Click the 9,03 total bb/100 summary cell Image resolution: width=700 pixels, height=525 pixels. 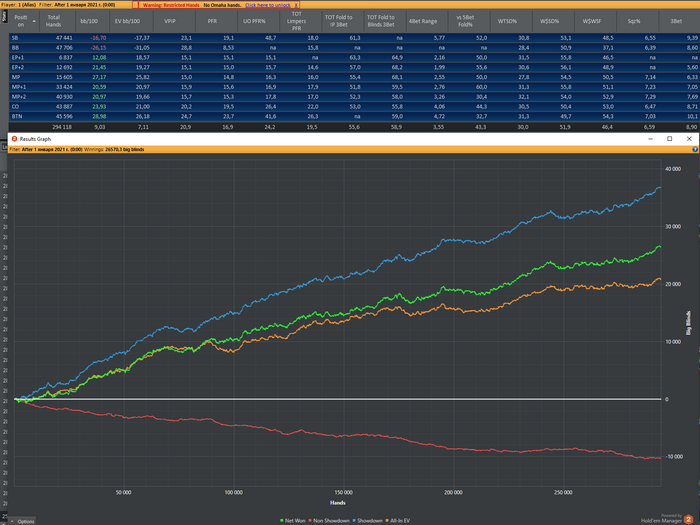(x=100, y=127)
